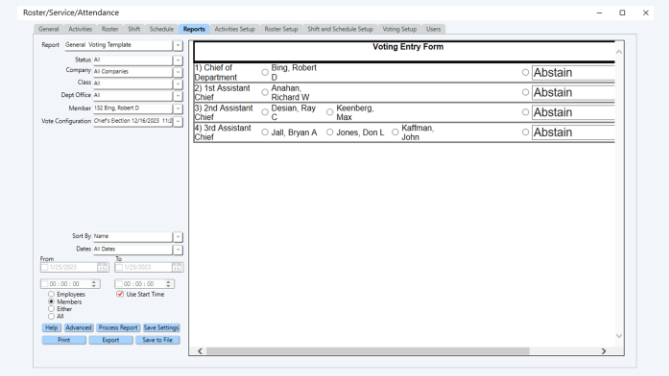Open the Shift tab

[134, 29]
